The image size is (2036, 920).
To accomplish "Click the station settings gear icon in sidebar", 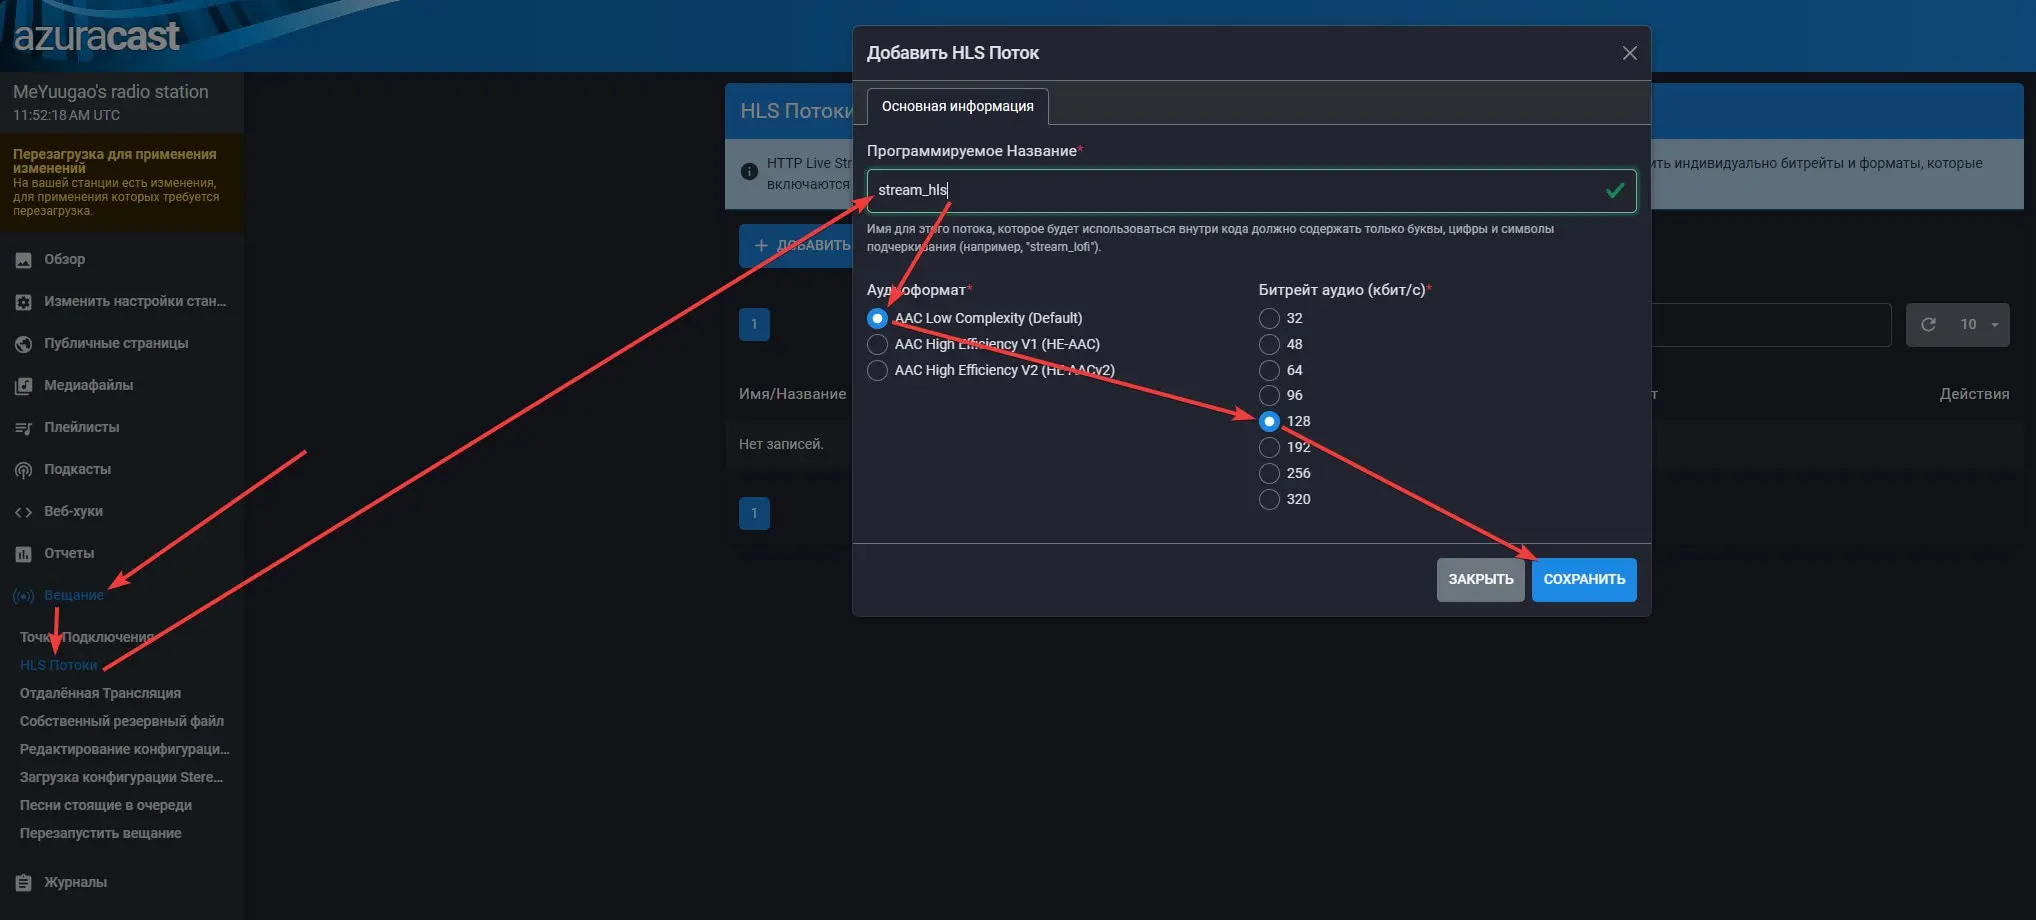I will (23, 302).
